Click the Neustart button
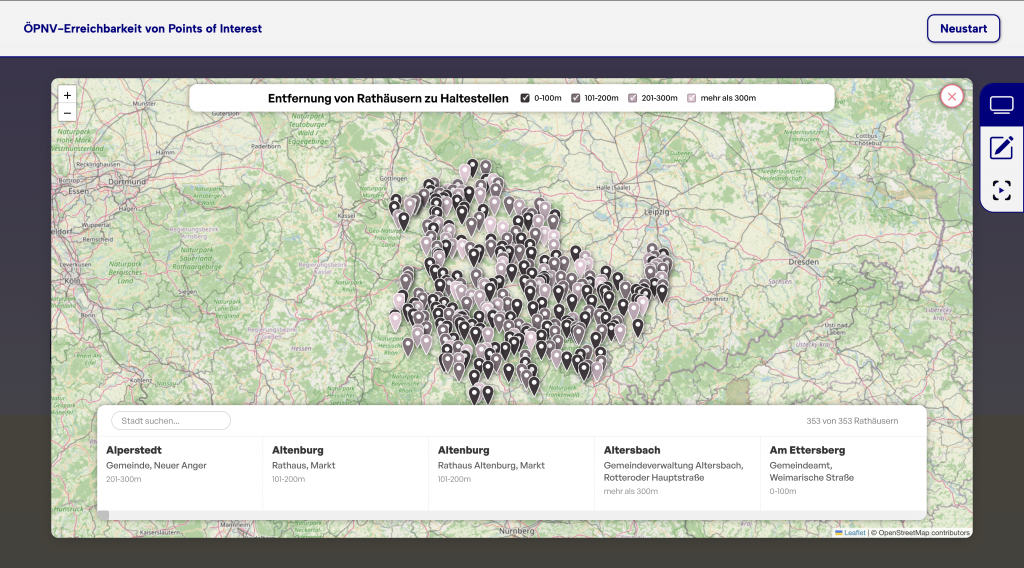This screenshot has height=568, width=1024. pyautogui.click(x=963, y=29)
